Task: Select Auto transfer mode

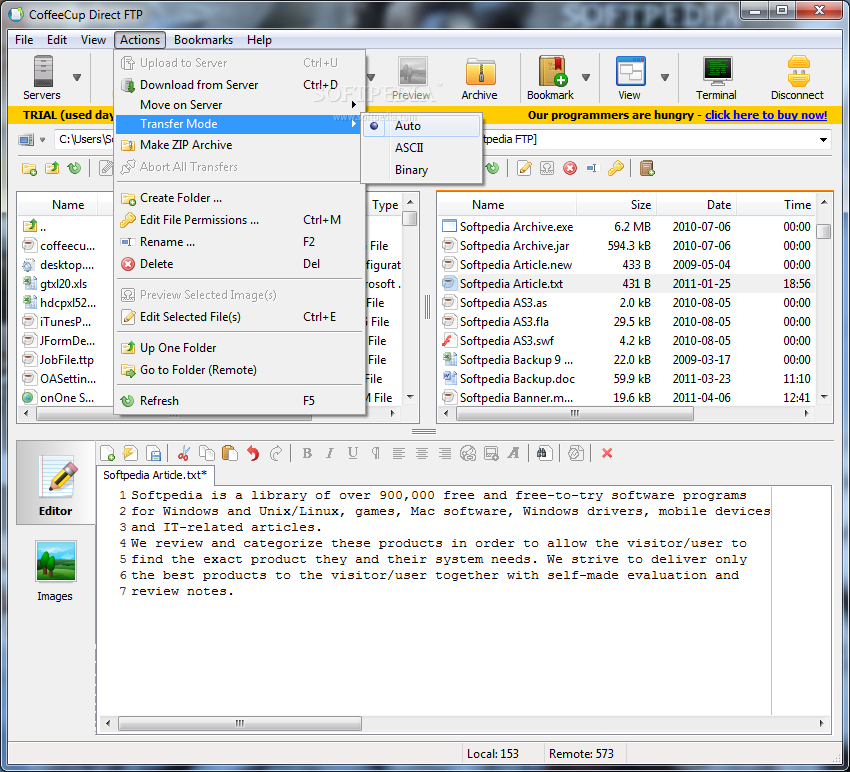Action: click(x=422, y=126)
